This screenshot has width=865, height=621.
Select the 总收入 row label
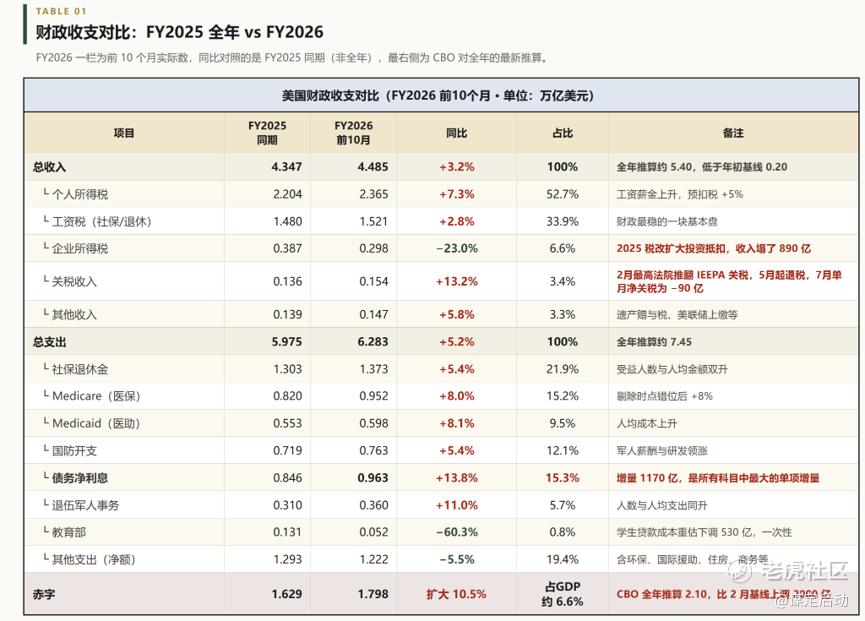(x=49, y=167)
